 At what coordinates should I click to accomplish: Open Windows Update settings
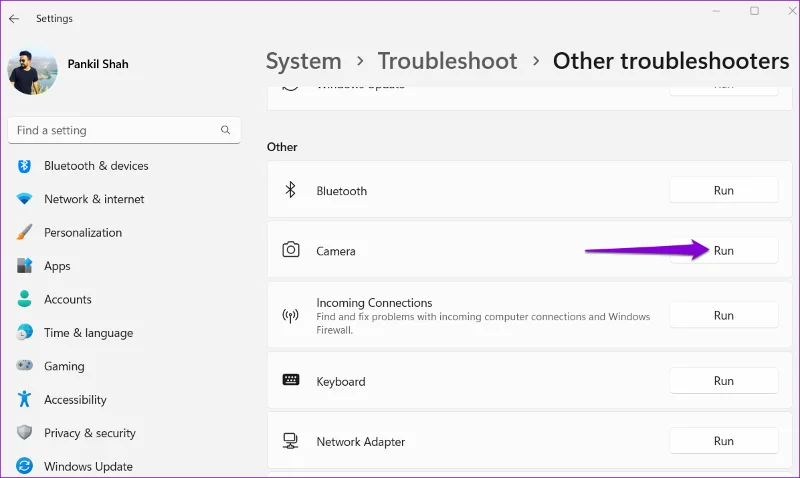88,466
